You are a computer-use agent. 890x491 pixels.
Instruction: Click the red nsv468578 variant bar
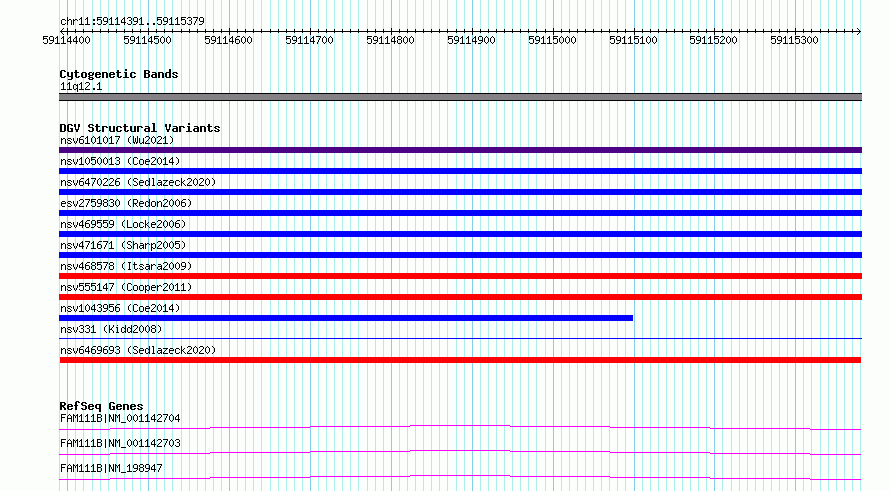460,276
